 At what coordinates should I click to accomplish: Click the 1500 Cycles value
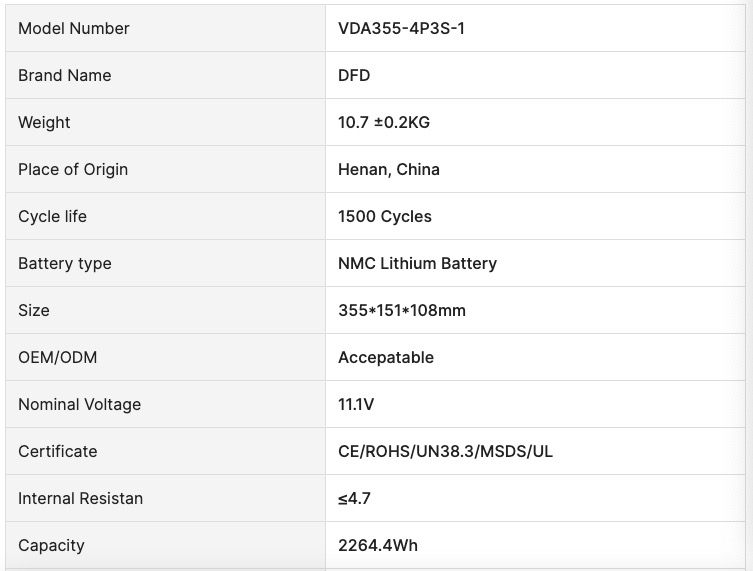coord(385,217)
